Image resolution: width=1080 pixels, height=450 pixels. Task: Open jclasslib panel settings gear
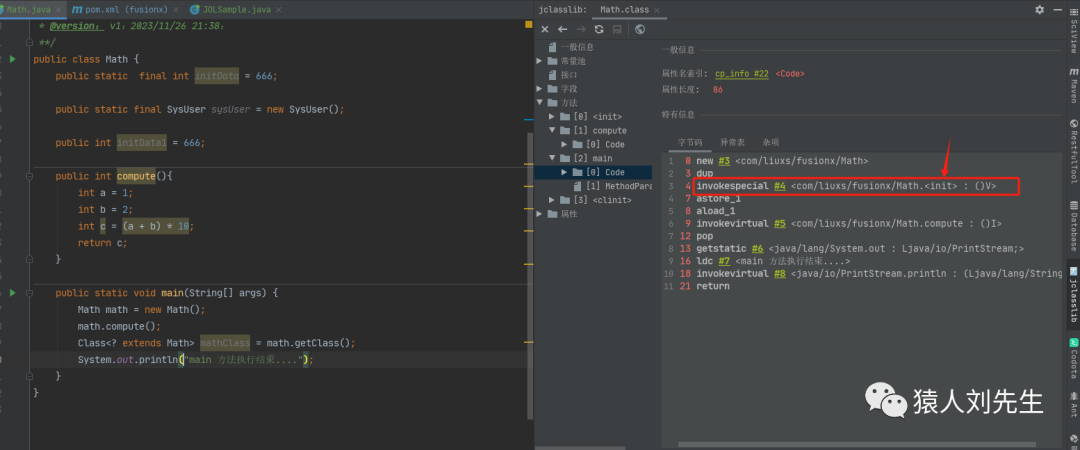[x=1039, y=10]
